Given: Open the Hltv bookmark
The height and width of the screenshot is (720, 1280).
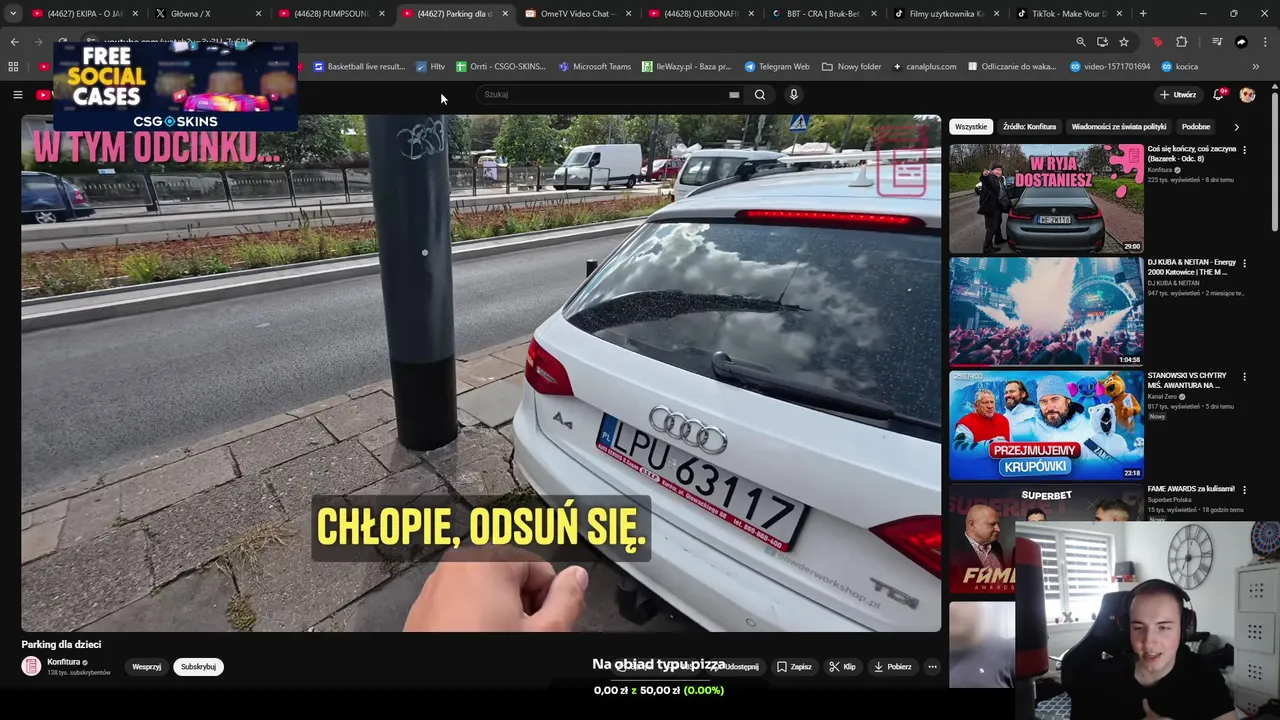Looking at the screenshot, I should click(430, 67).
